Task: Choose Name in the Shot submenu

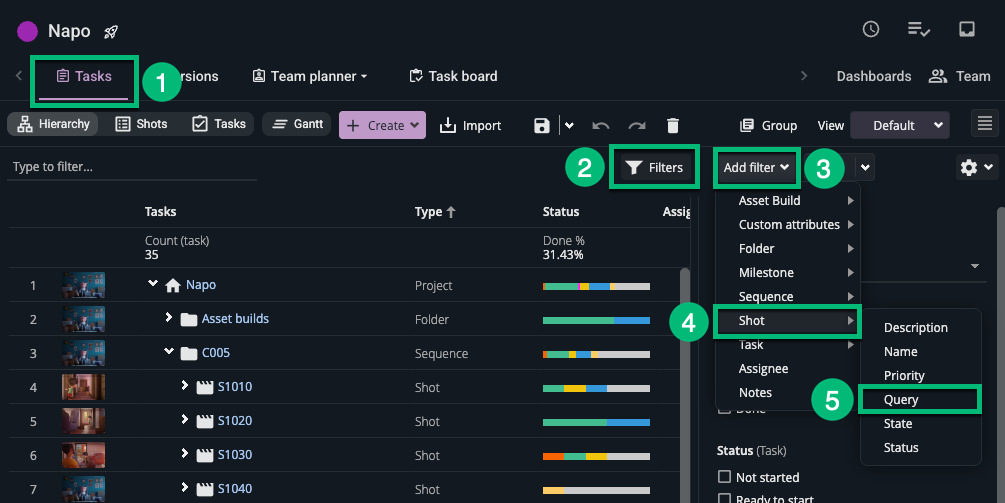Action: pyautogui.click(x=920, y=352)
